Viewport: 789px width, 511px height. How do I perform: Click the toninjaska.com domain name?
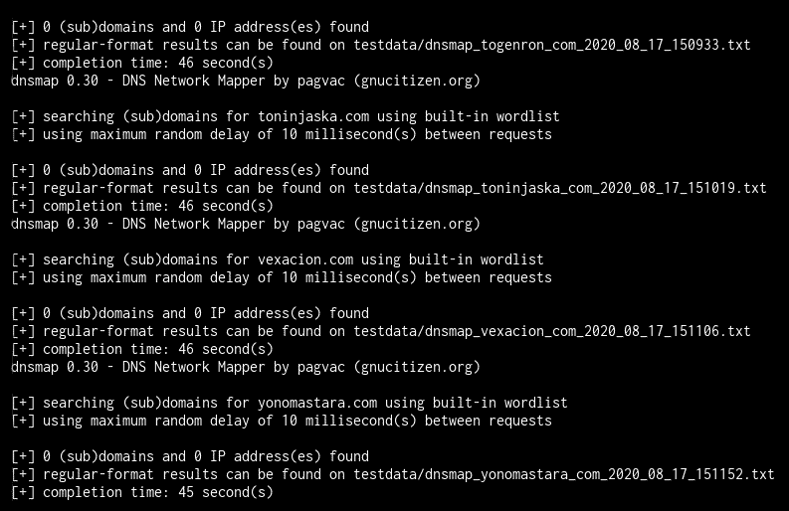click(313, 117)
